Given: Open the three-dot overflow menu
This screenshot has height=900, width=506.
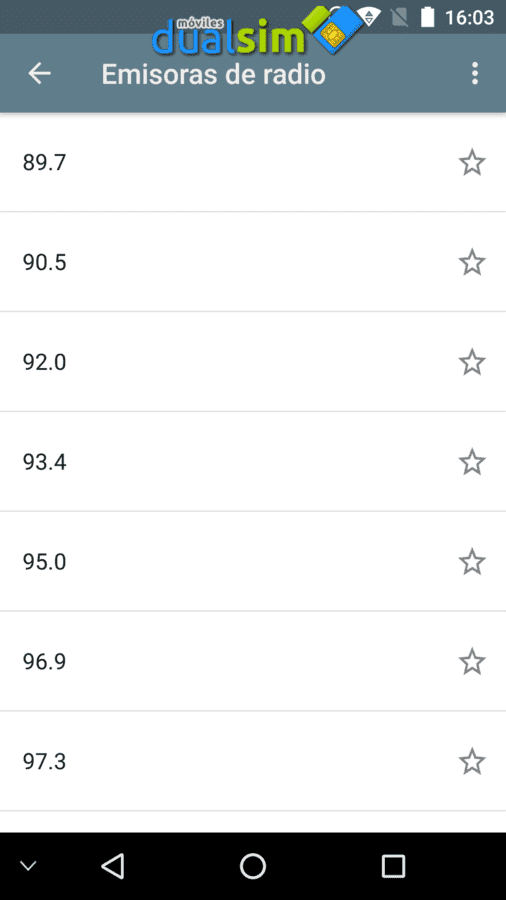Looking at the screenshot, I should 474,73.
